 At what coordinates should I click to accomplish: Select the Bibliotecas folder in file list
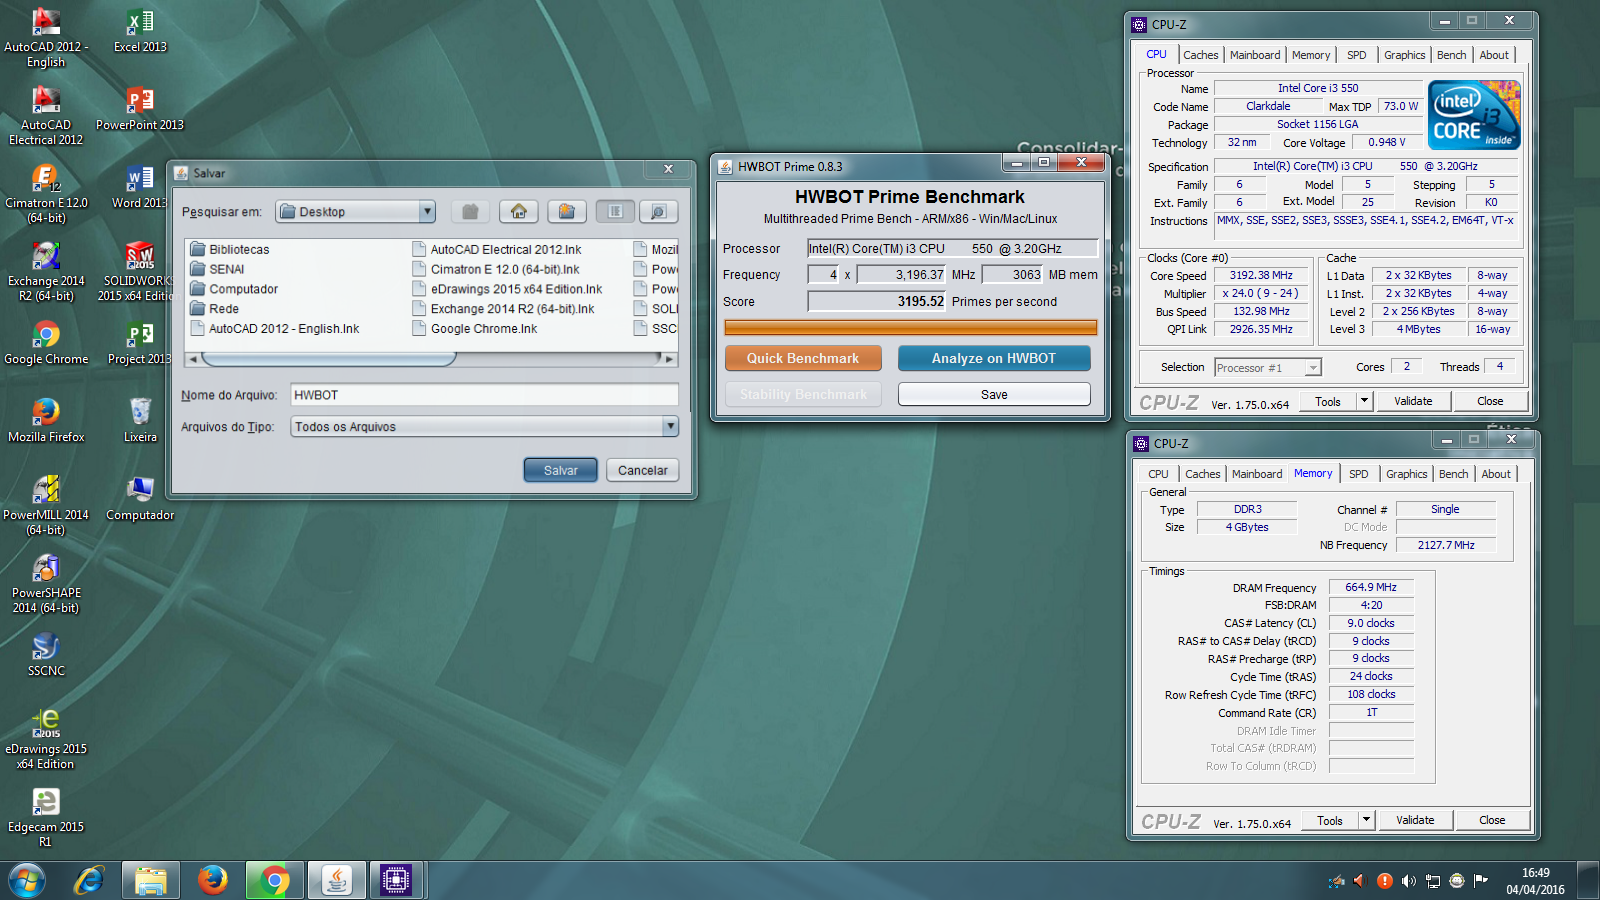coord(230,249)
